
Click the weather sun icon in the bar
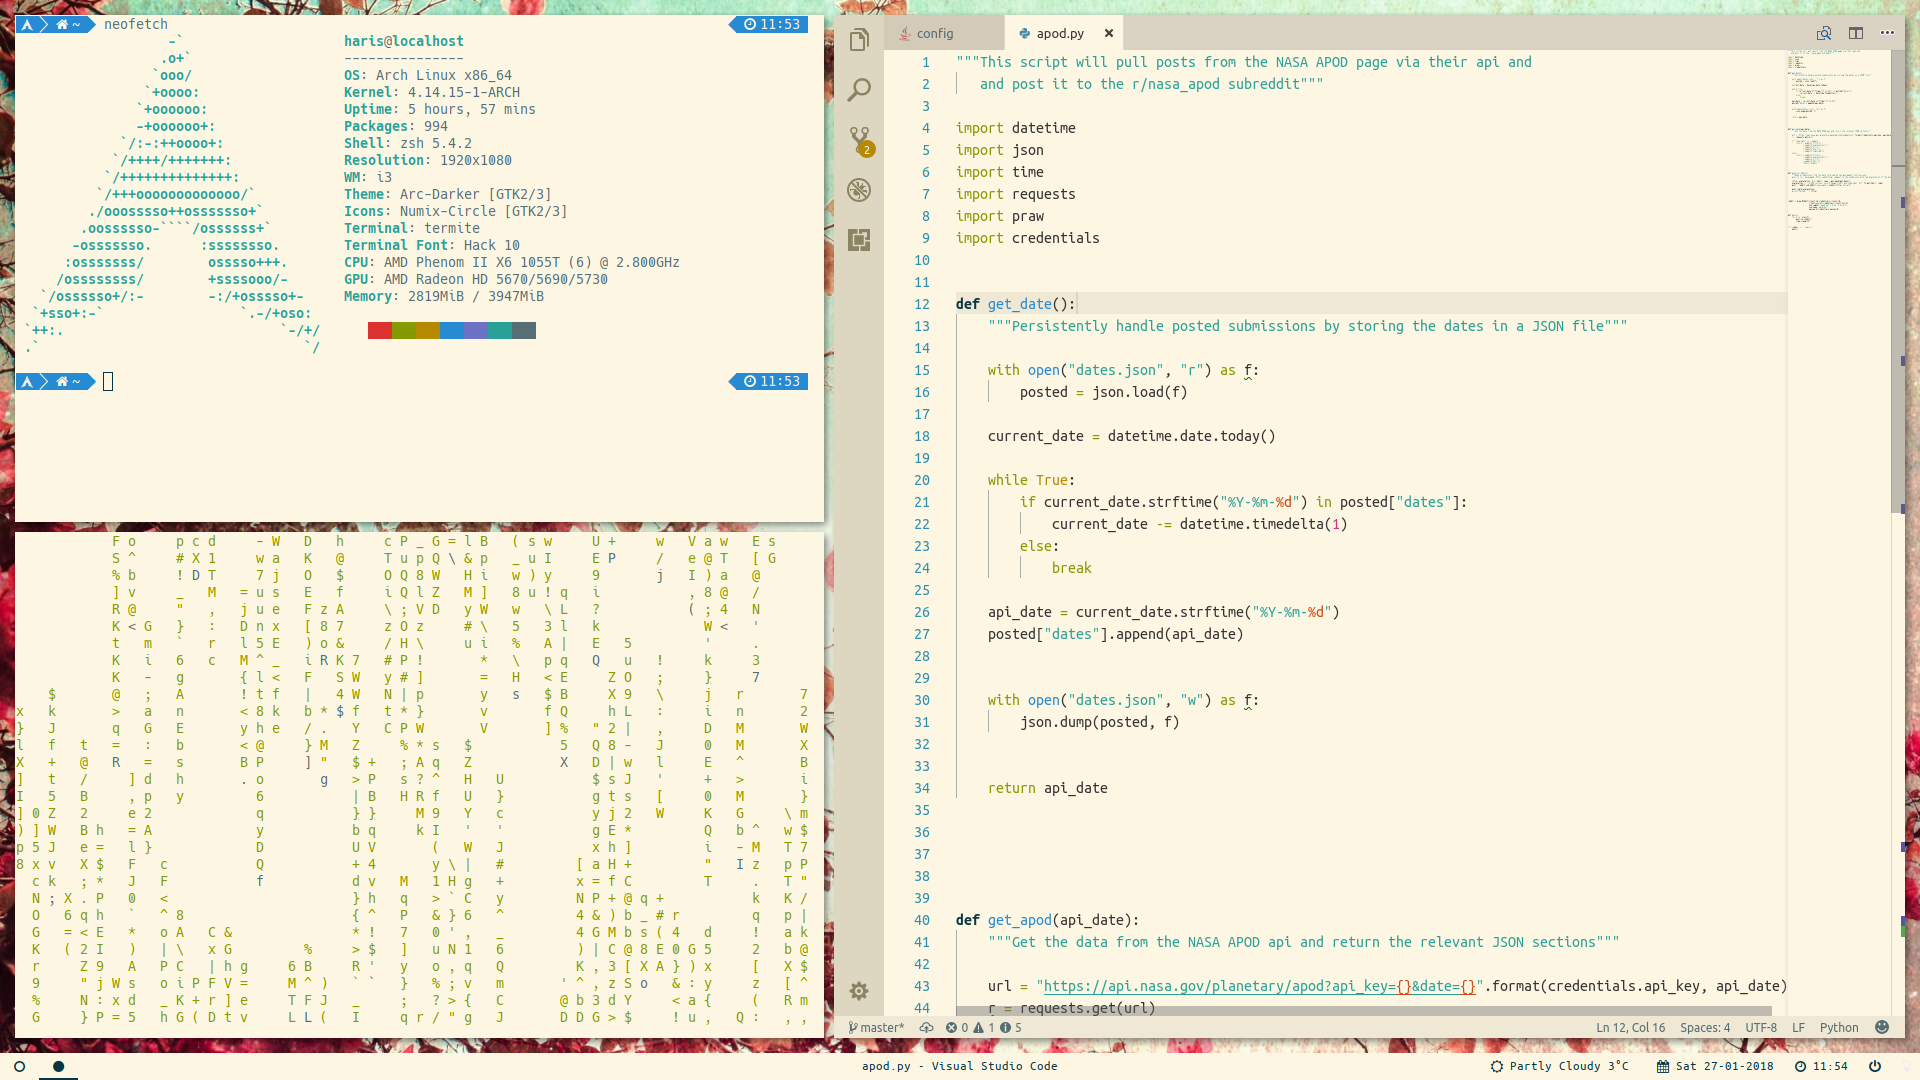[x=1497, y=1066]
